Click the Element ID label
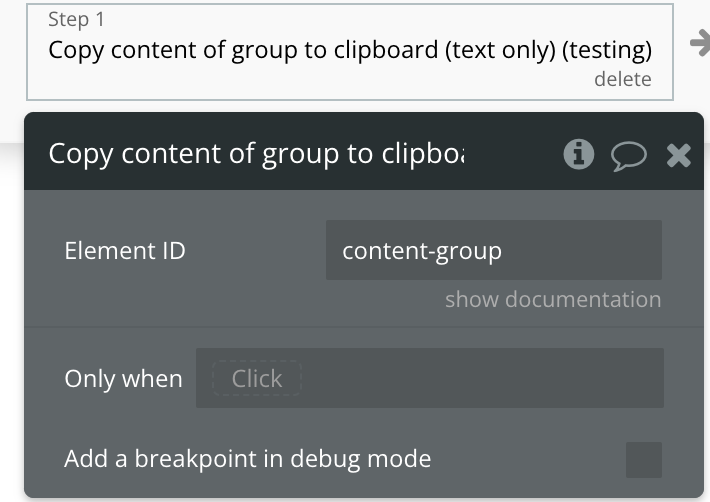 pyautogui.click(x=125, y=250)
